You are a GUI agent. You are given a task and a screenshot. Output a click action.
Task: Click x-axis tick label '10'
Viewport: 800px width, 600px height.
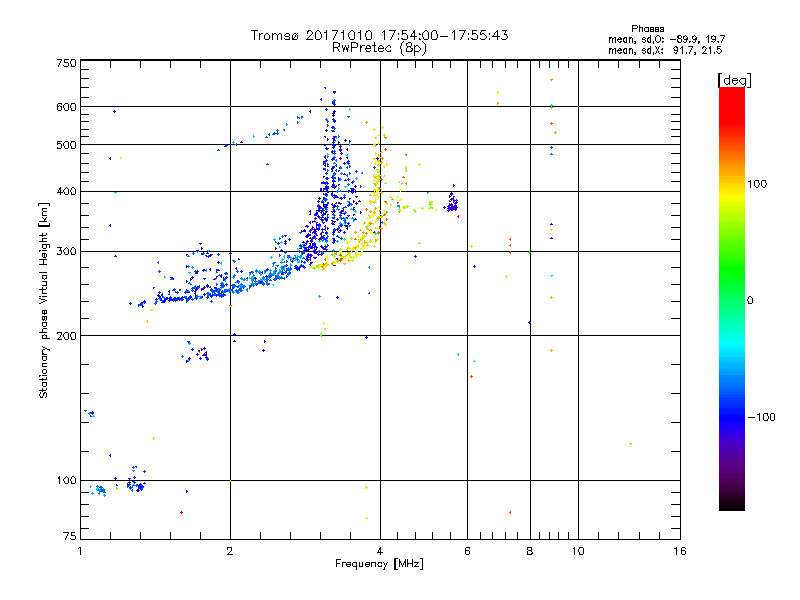point(578,551)
